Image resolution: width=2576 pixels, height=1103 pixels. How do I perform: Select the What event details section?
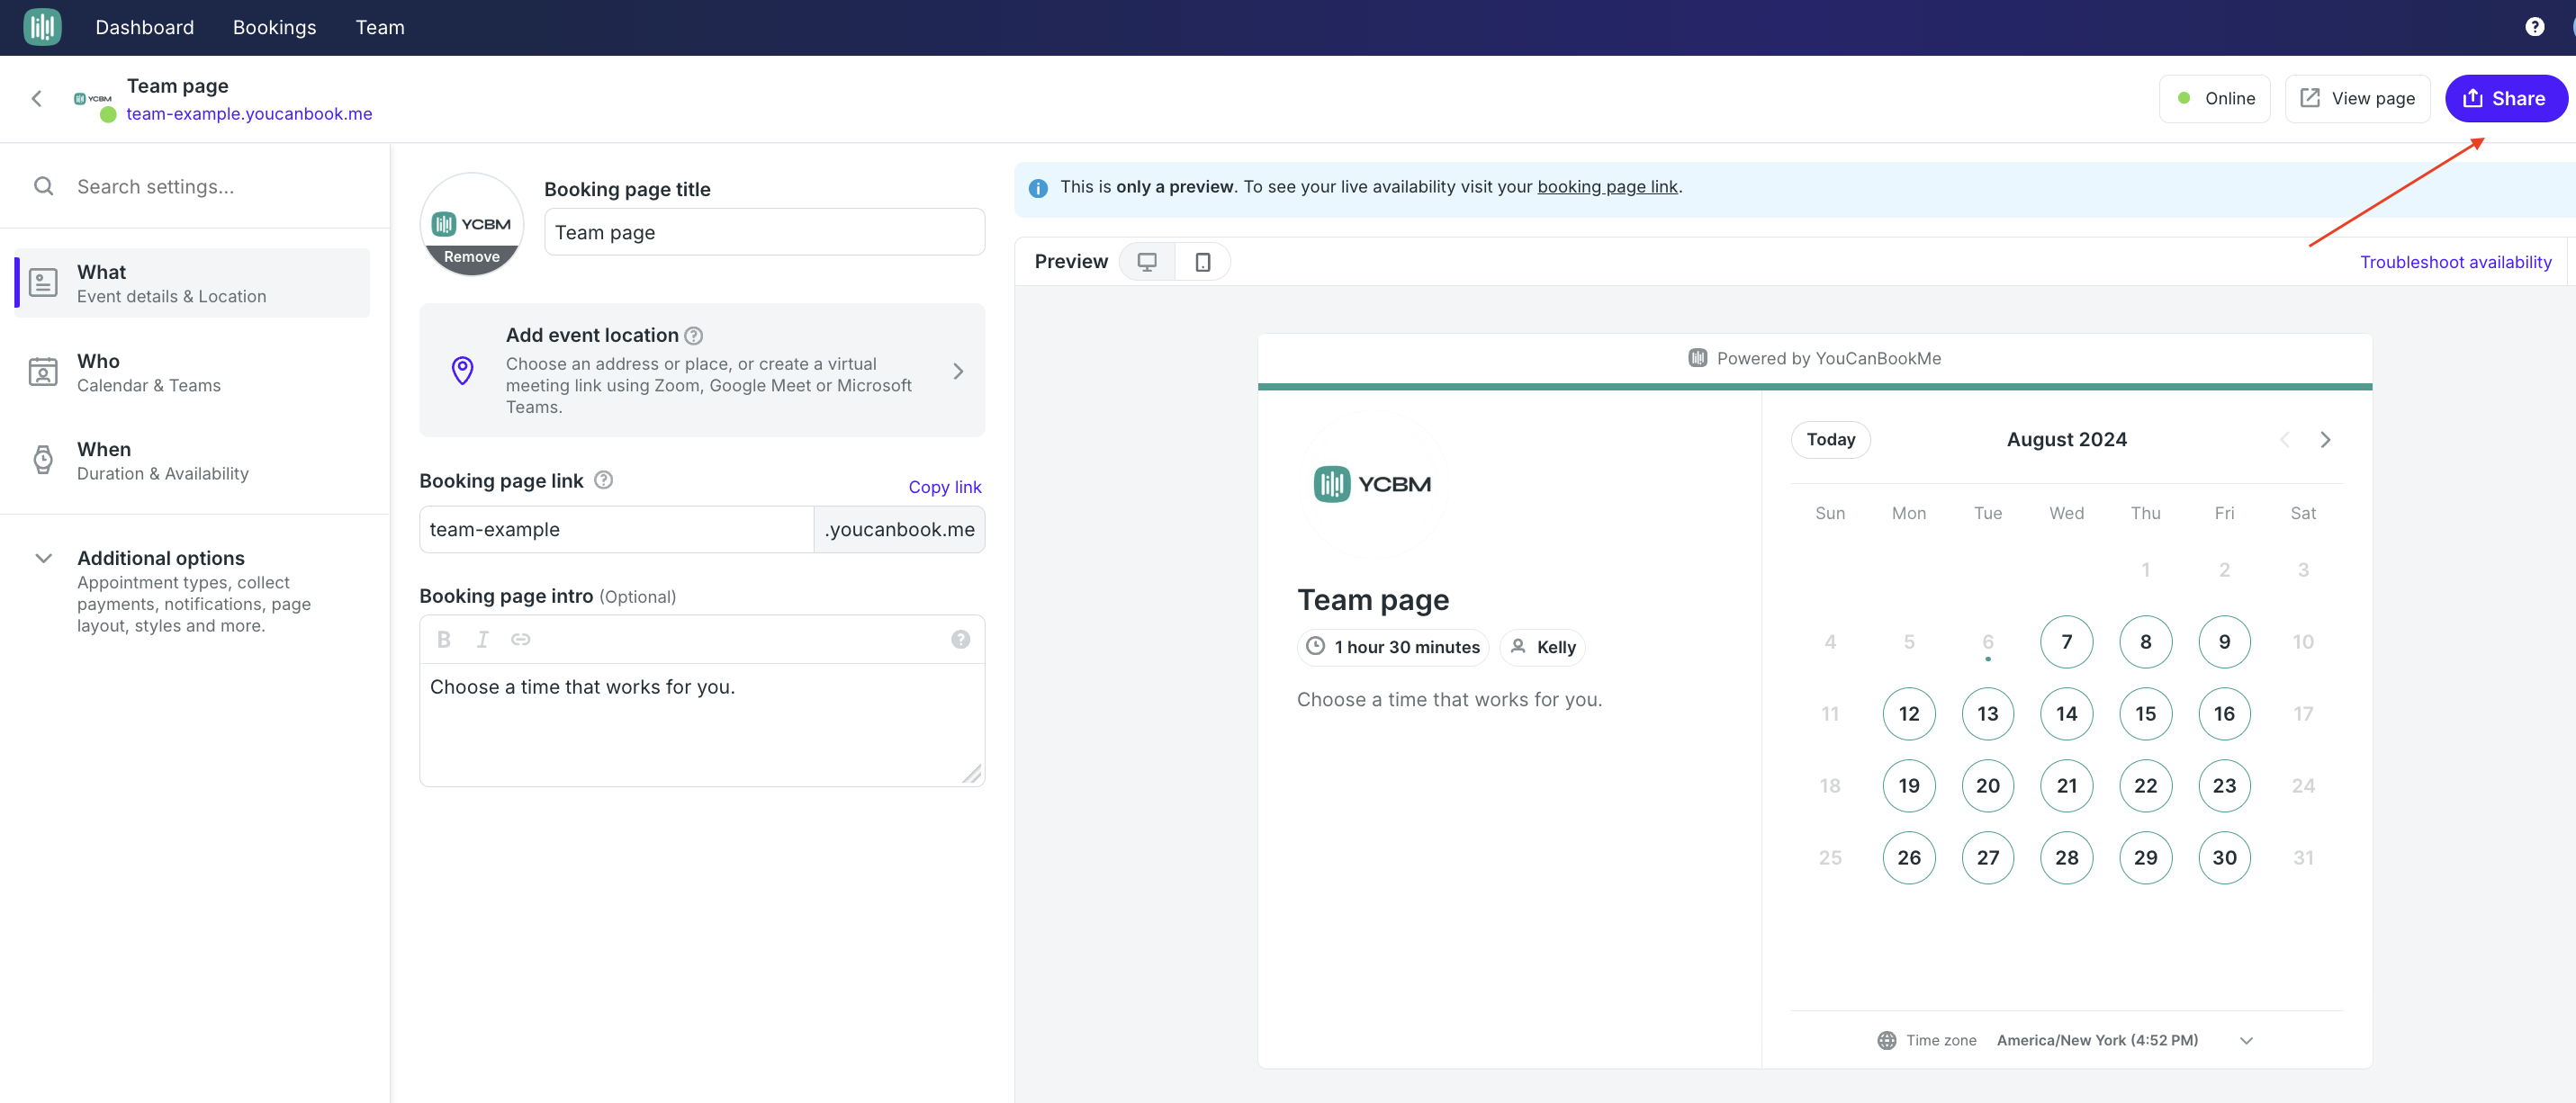[x=192, y=283]
